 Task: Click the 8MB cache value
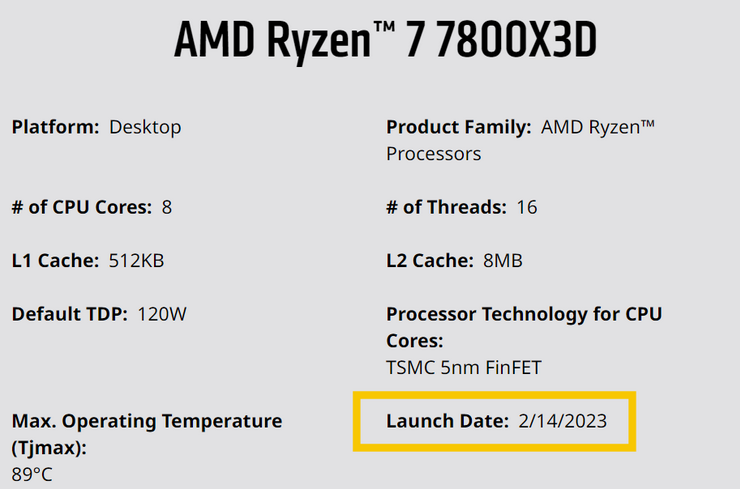tap(503, 261)
